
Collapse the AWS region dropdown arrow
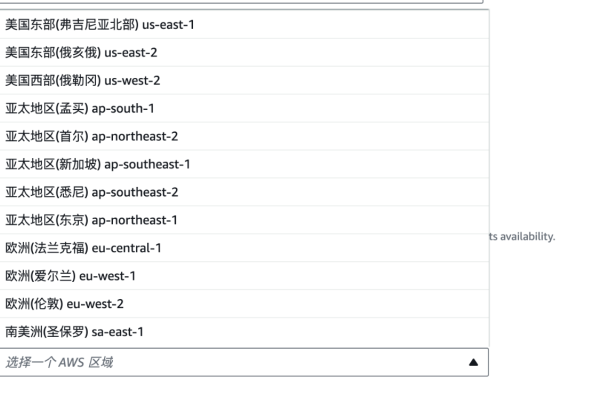473,362
